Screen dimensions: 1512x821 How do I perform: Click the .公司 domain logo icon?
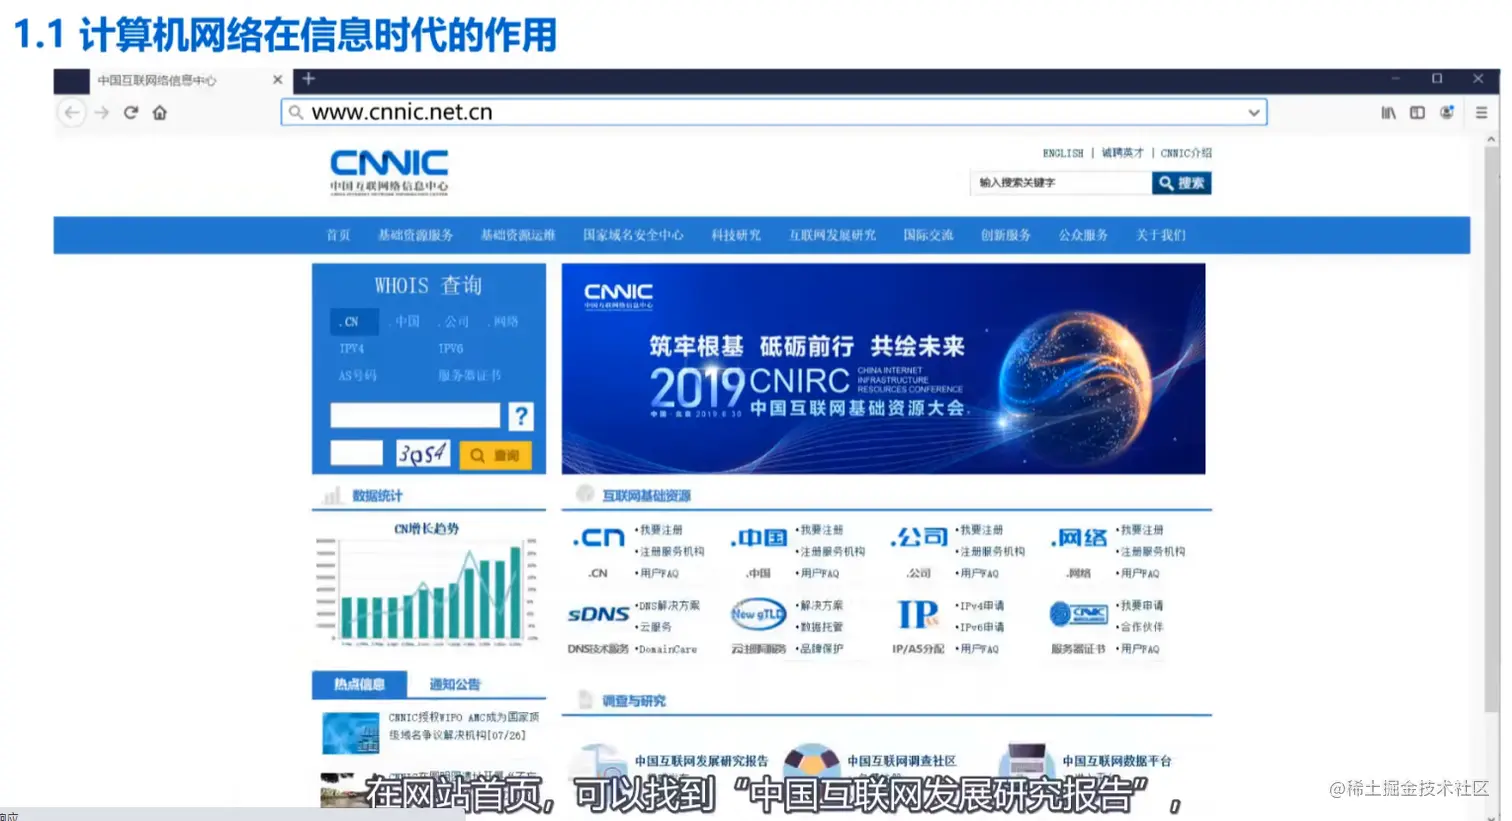click(918, 538)
